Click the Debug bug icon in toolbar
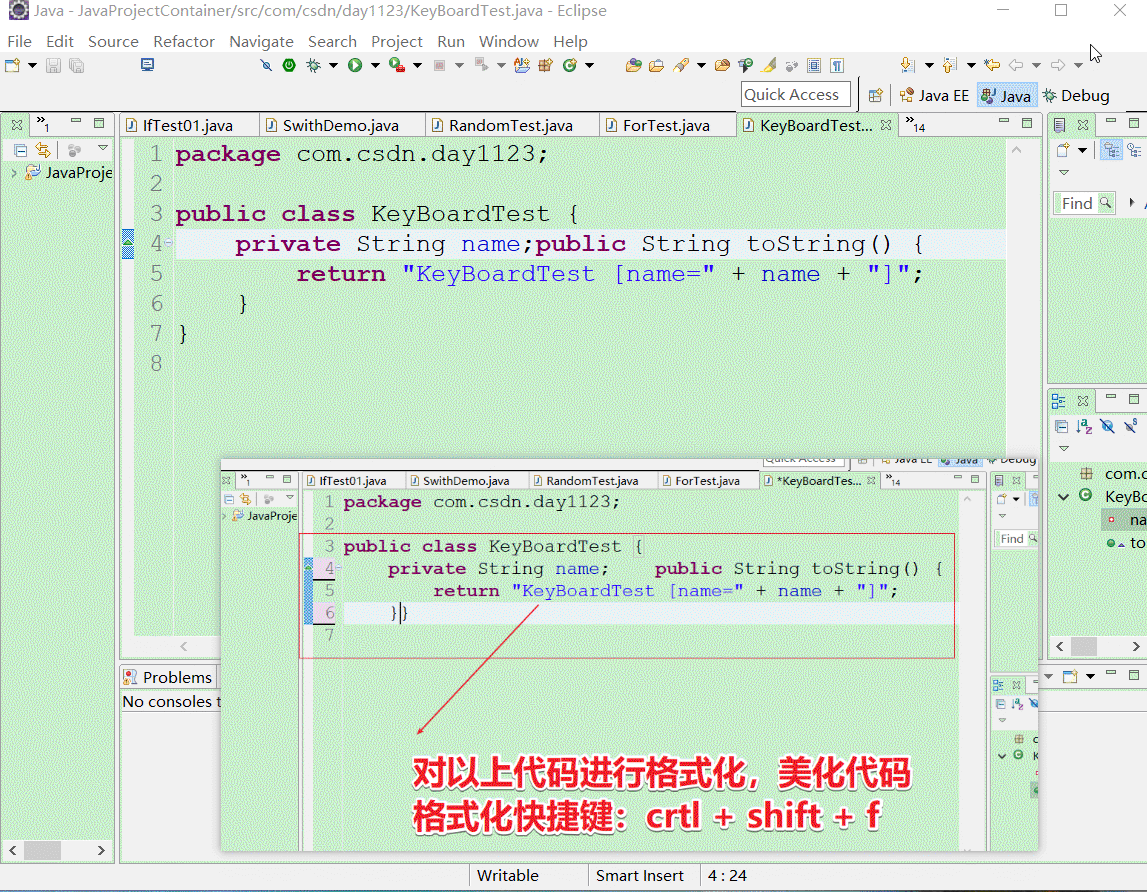This screenshot has height=892, width=1147. coord(313,65)
